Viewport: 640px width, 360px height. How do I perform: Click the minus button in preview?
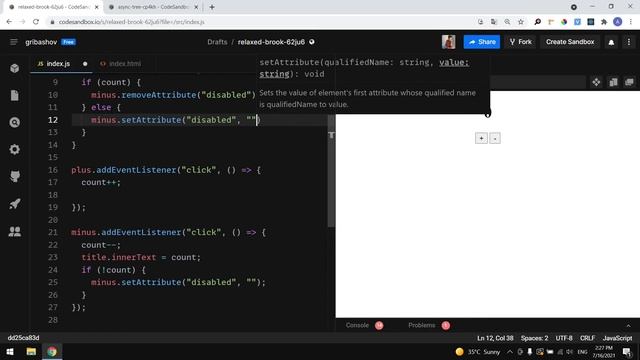tap(495, 138)
